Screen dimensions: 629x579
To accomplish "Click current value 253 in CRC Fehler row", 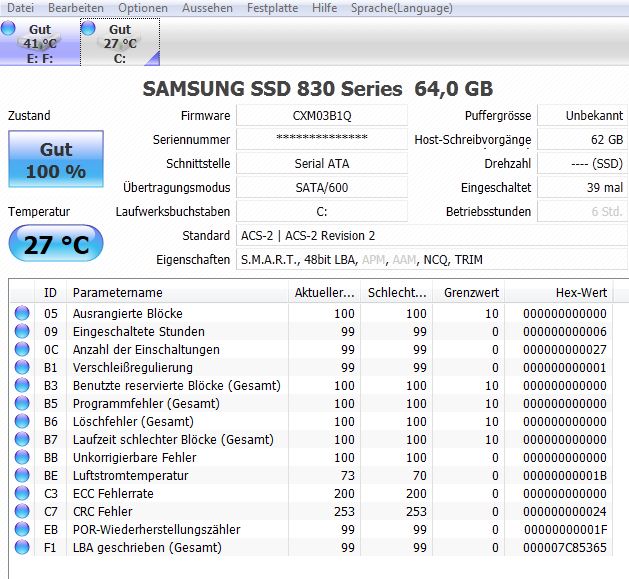I will click(x=344, y=512).
